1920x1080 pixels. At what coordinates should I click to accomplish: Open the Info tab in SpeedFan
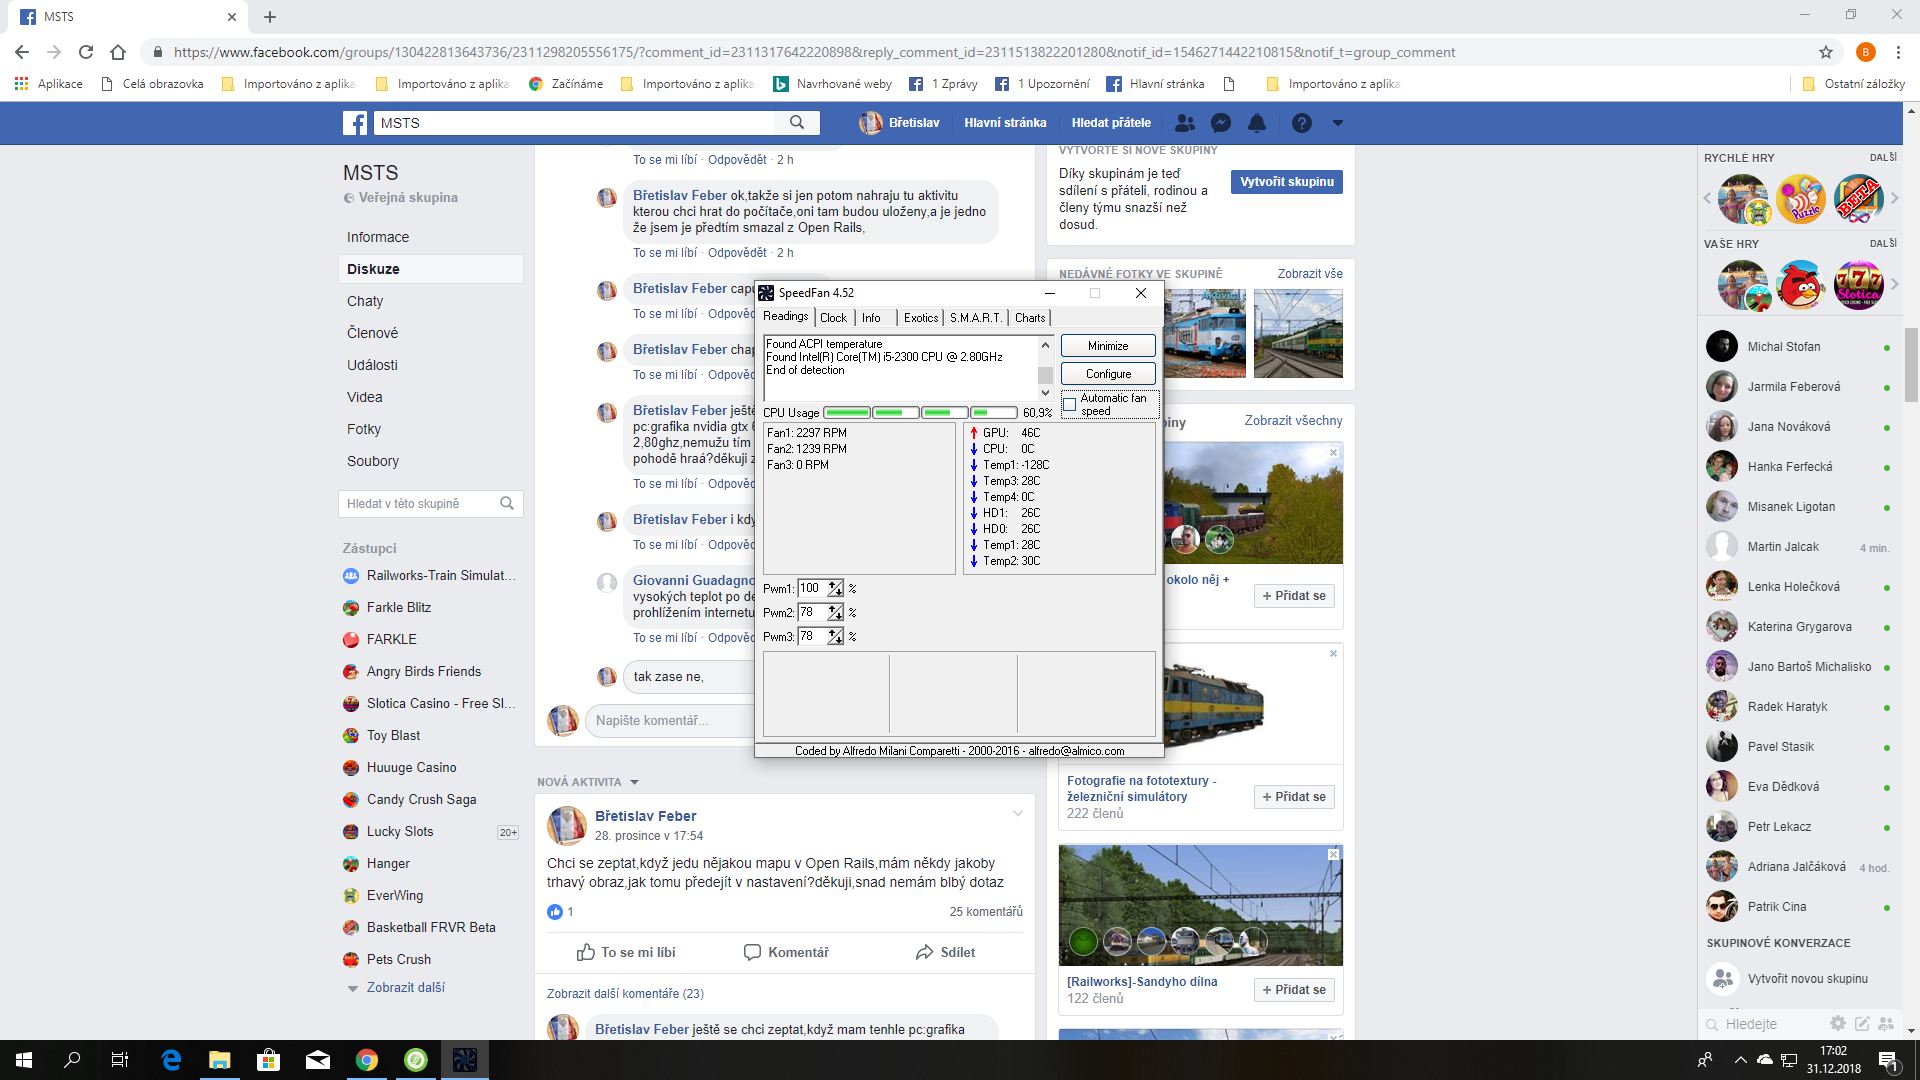tap(871, 318)
